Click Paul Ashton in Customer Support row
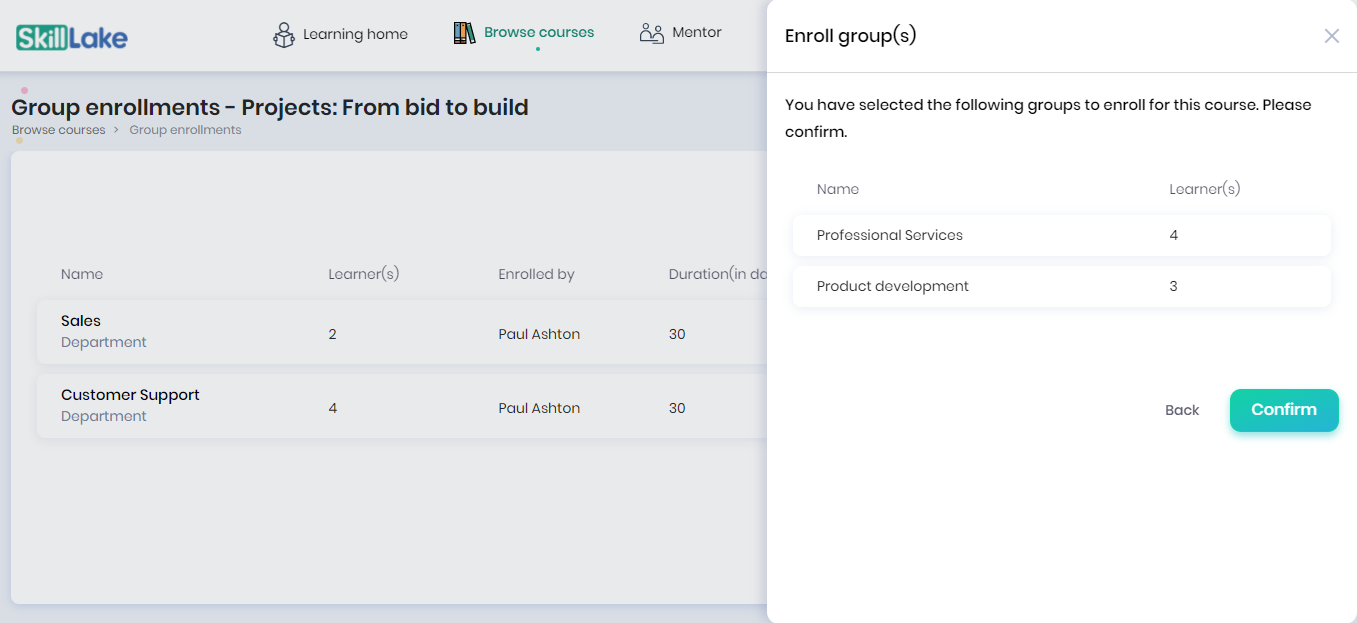Viewport: 1357px width, 623px height. (x=539, y=408)
